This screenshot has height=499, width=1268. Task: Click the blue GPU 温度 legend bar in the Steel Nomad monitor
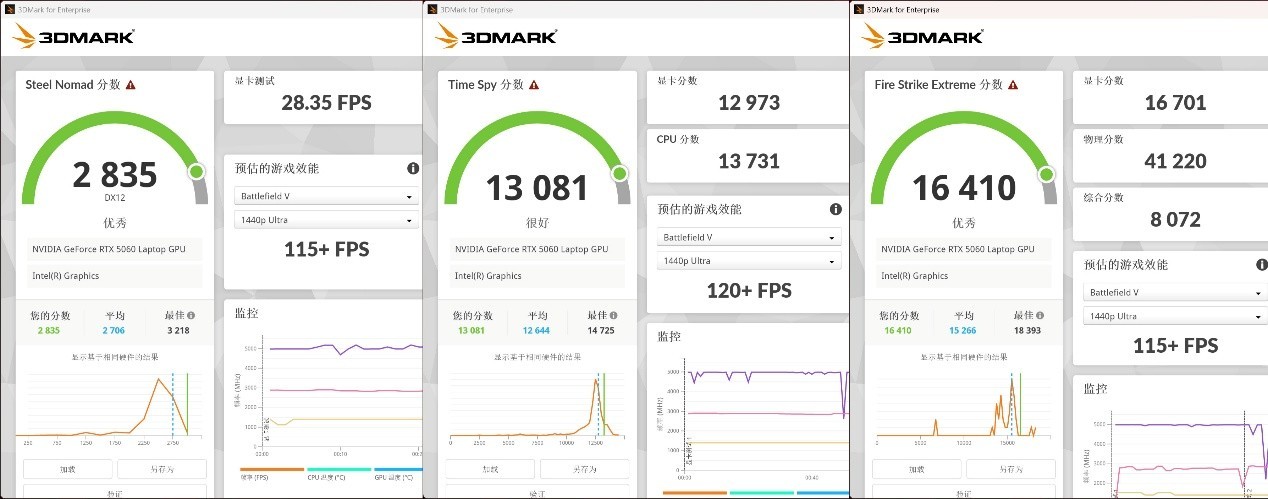coord(399,468)
